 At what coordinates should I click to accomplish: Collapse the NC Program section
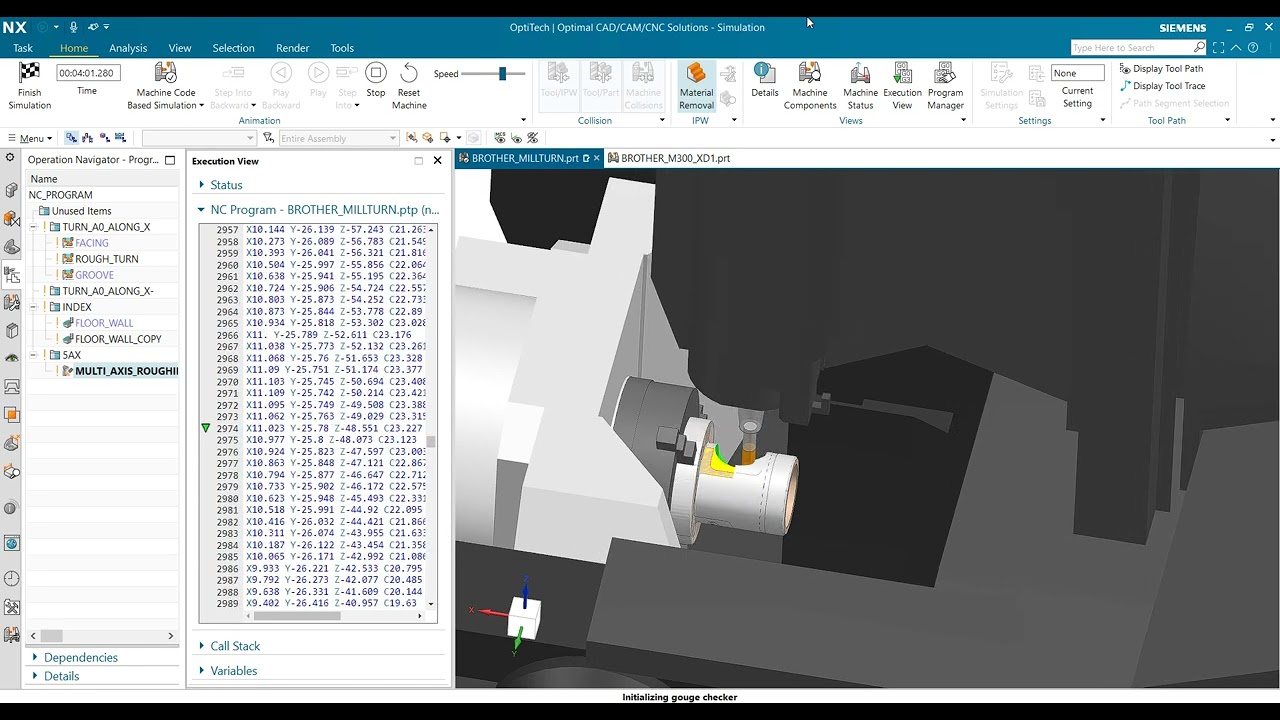tap(201, 210)
